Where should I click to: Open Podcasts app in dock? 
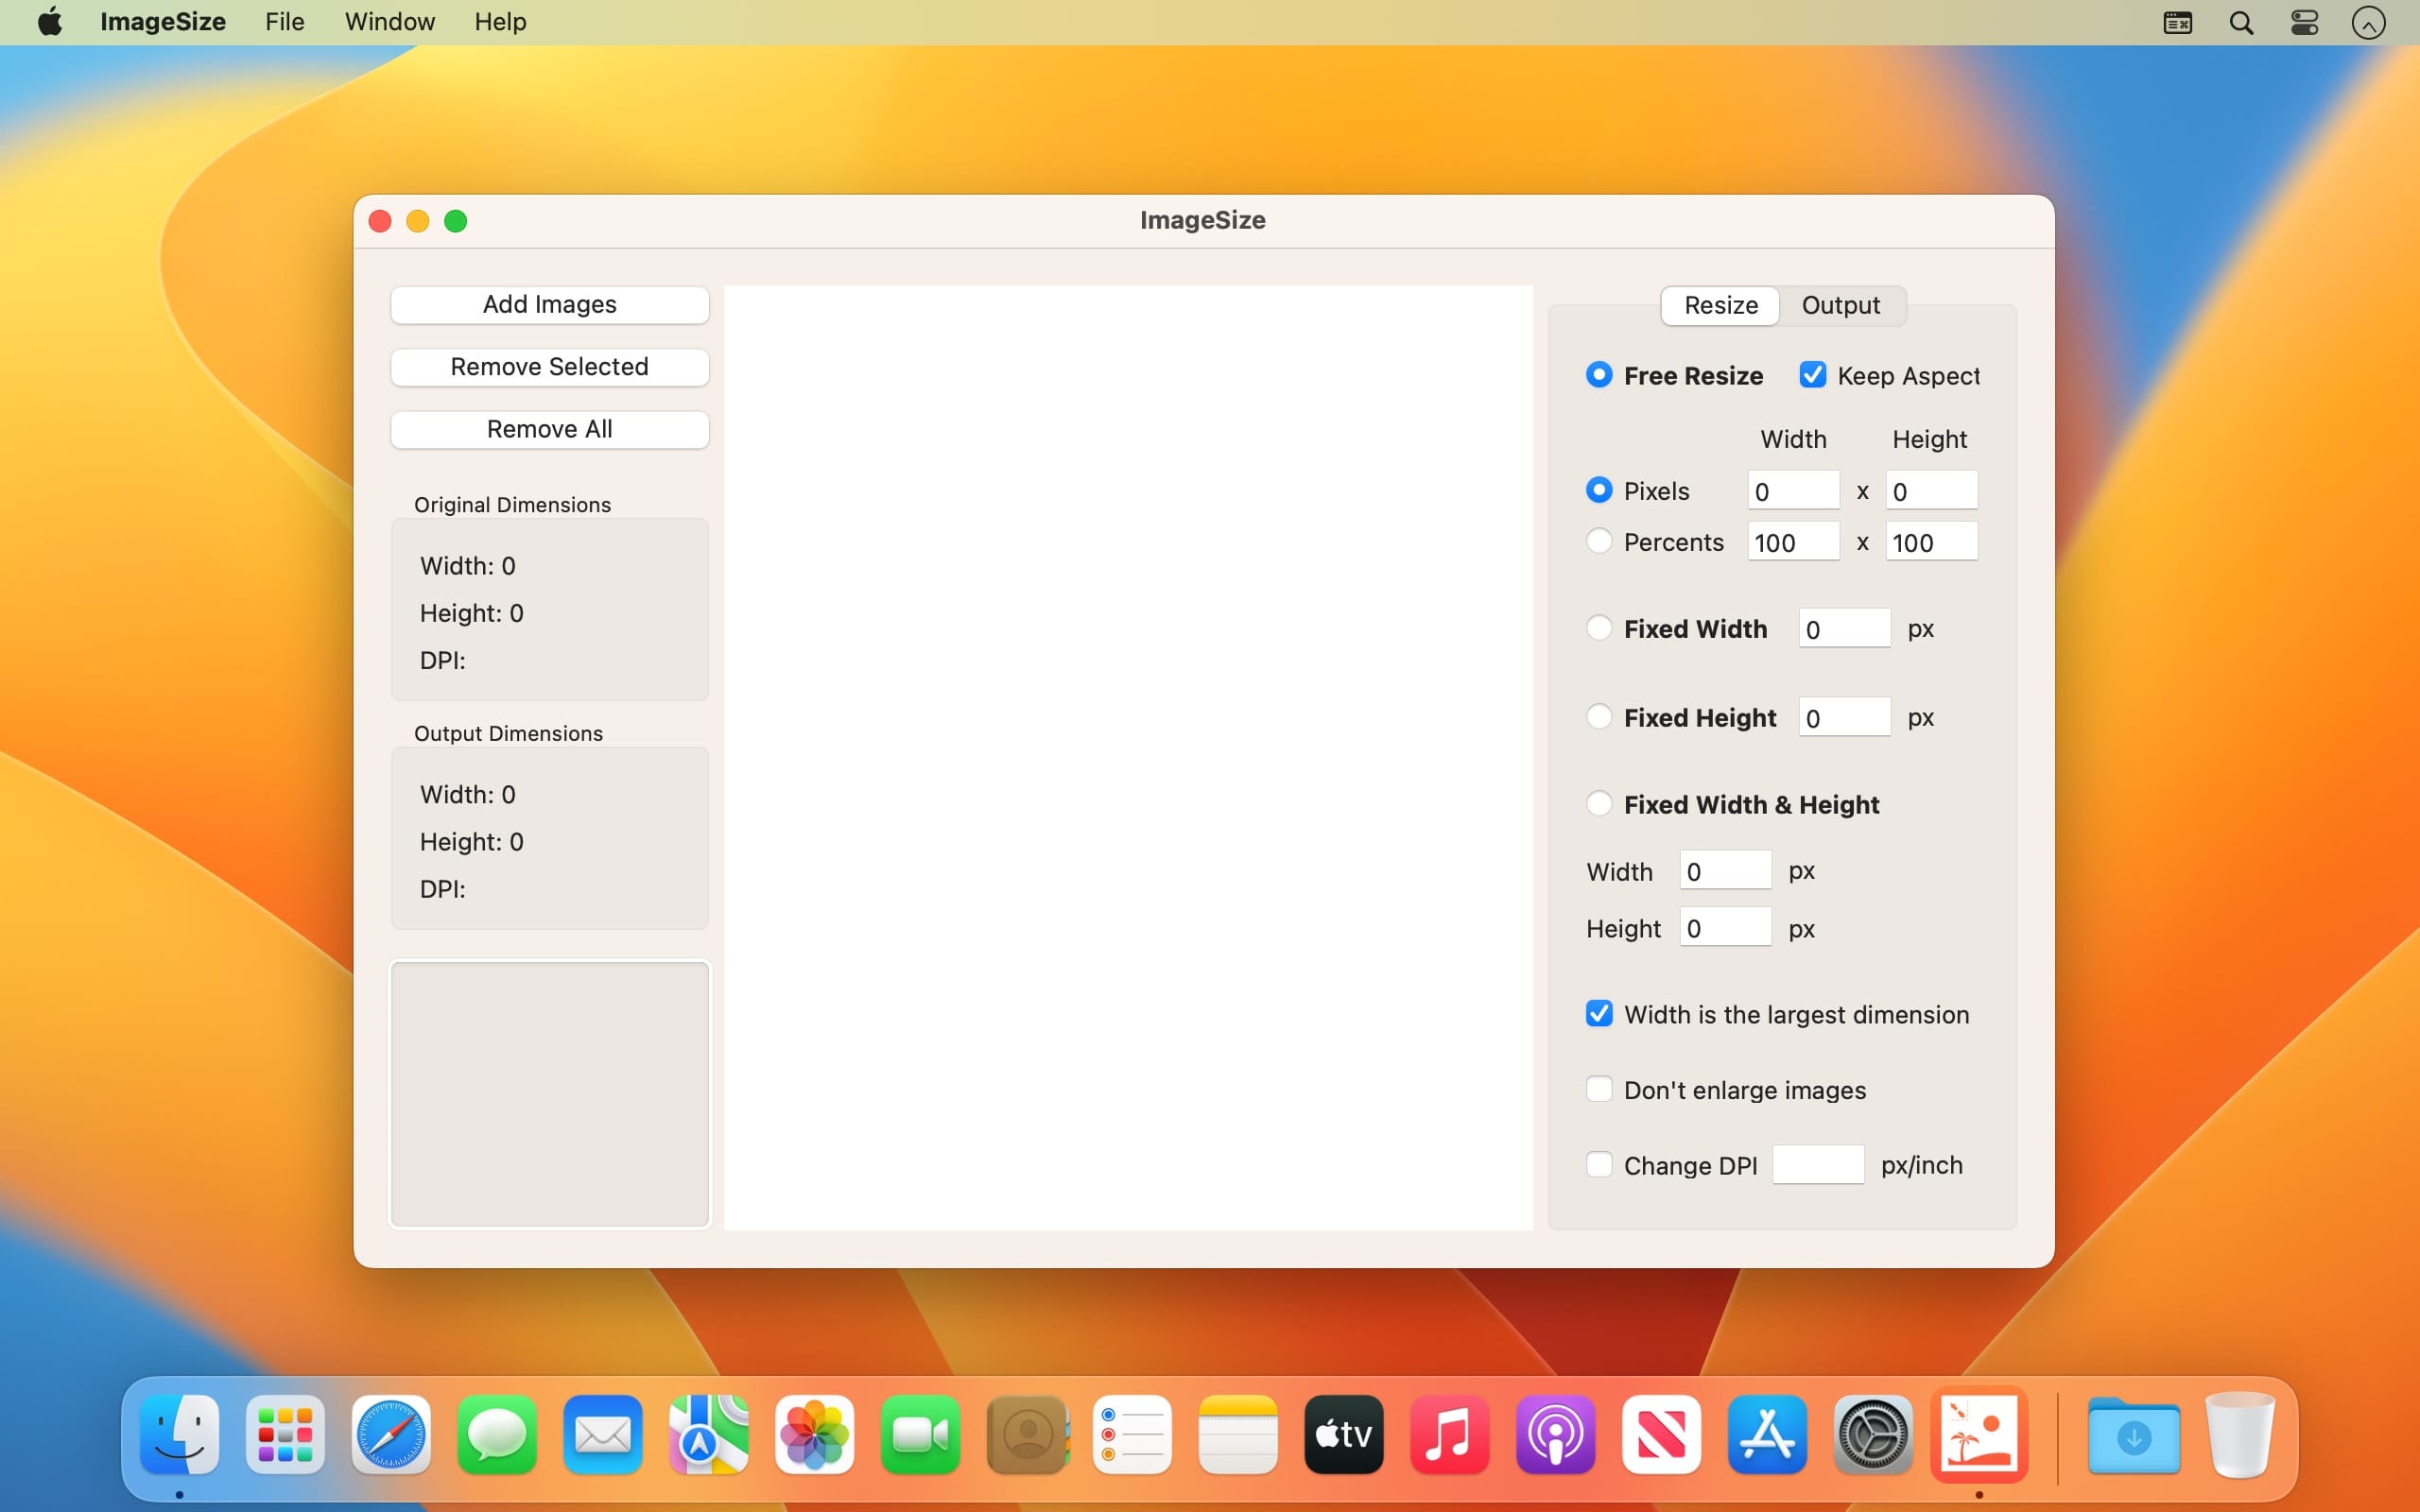1556,1434
